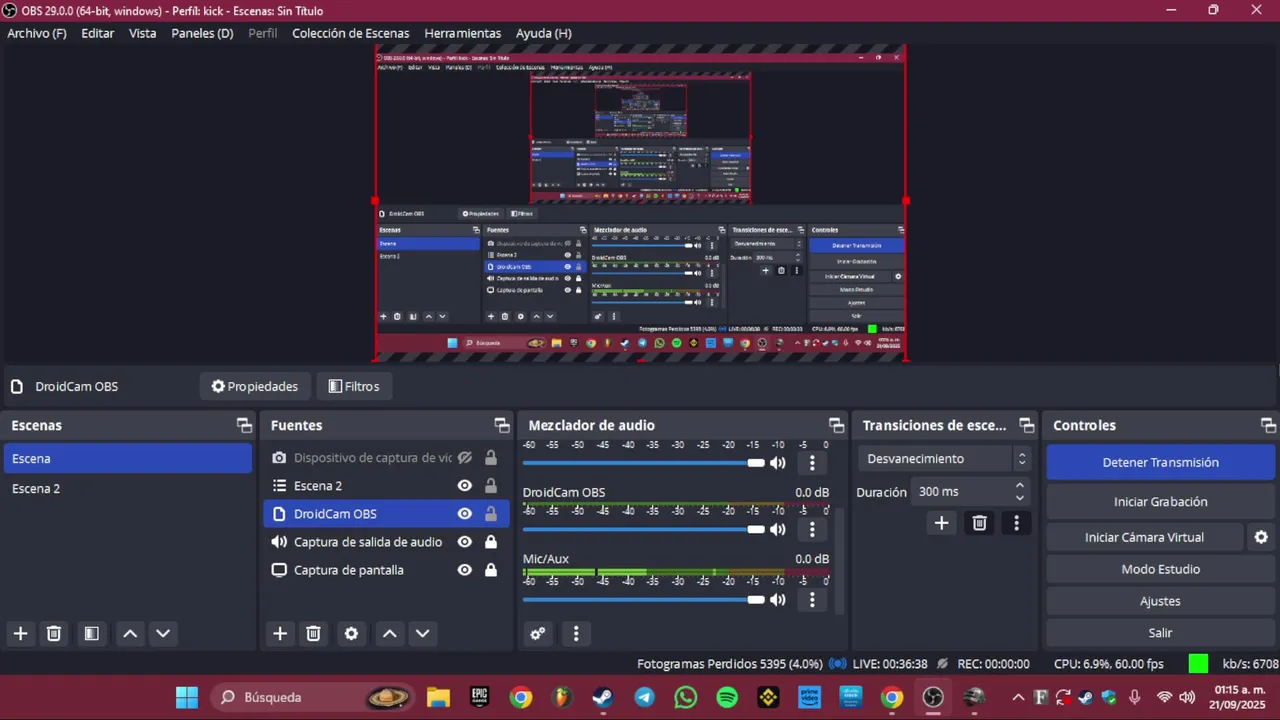Open Propiedades of selected source
Image resolution: width=1280 pixels, height=720 pixels.
click(254, 386)
